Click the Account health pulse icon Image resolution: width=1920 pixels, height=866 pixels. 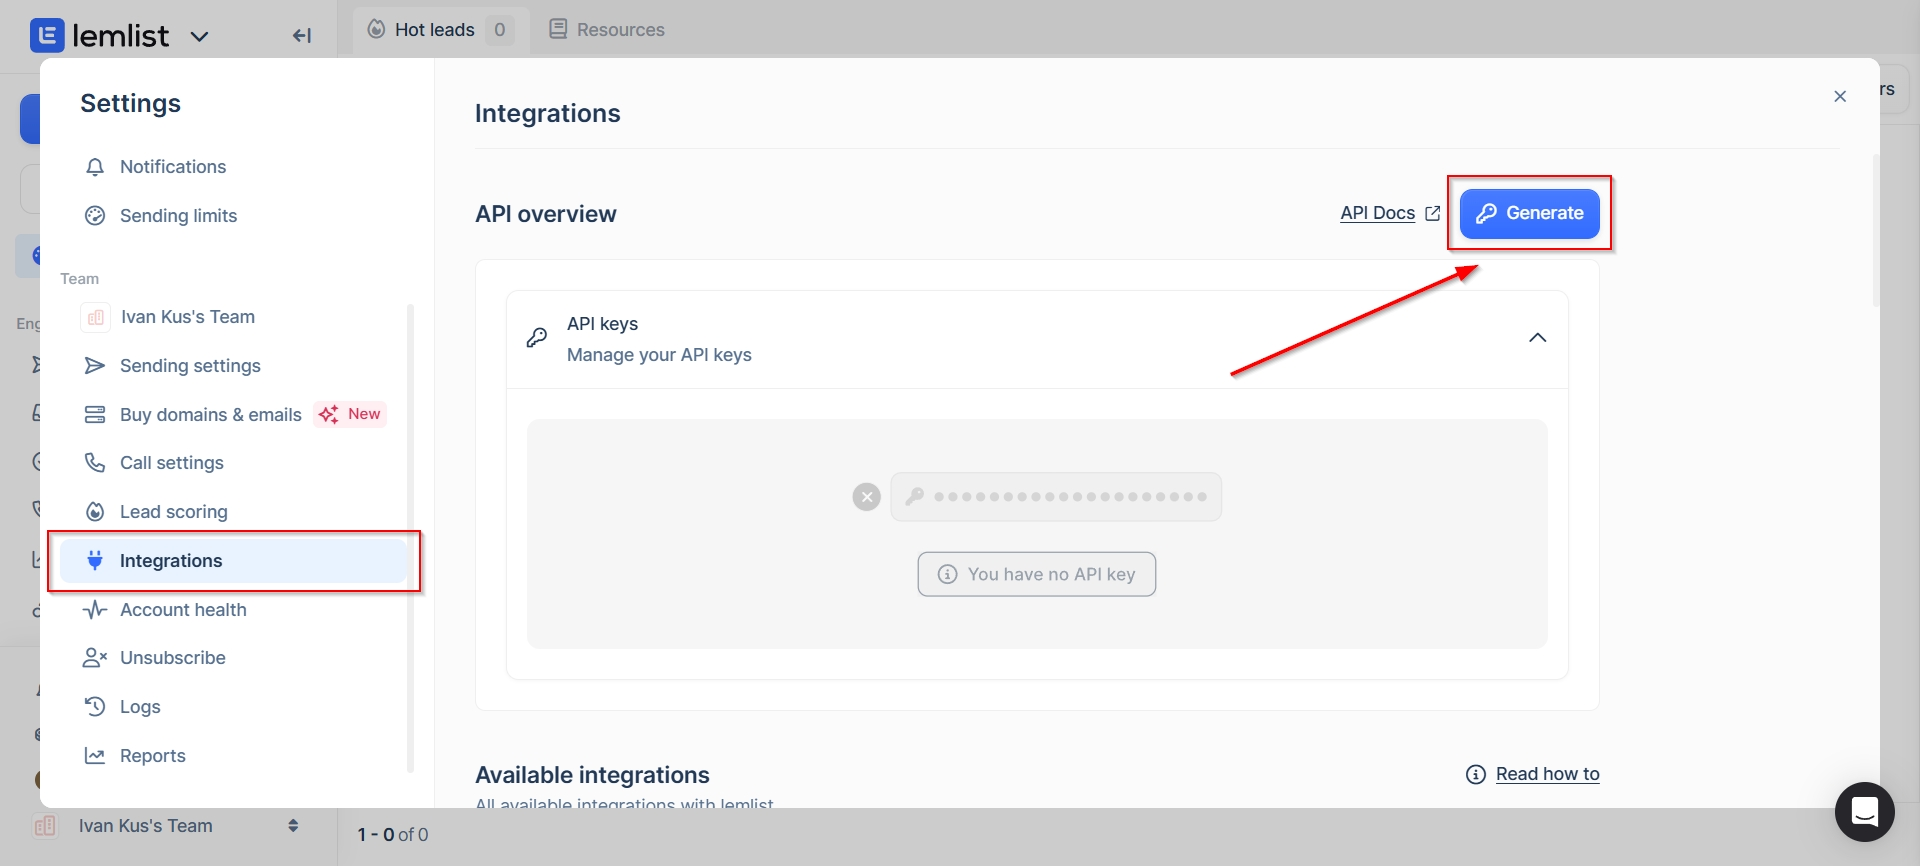pos(95,610)
